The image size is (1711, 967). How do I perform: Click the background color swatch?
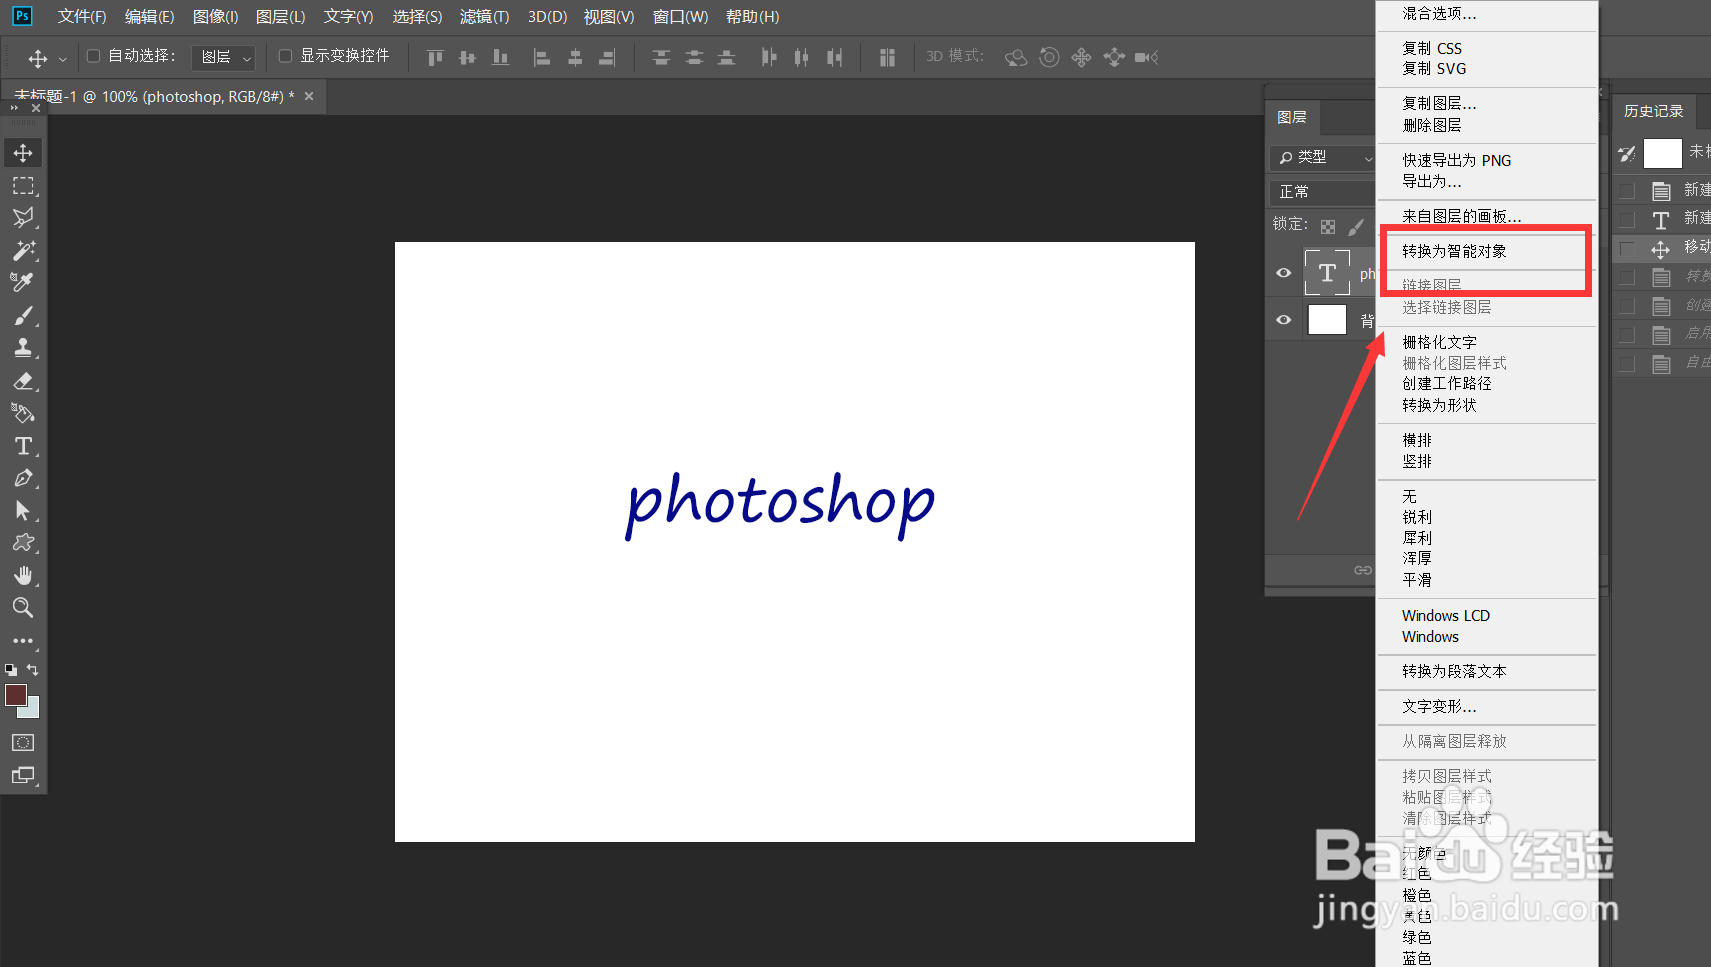pyautogui.click(x=33, y=711)
